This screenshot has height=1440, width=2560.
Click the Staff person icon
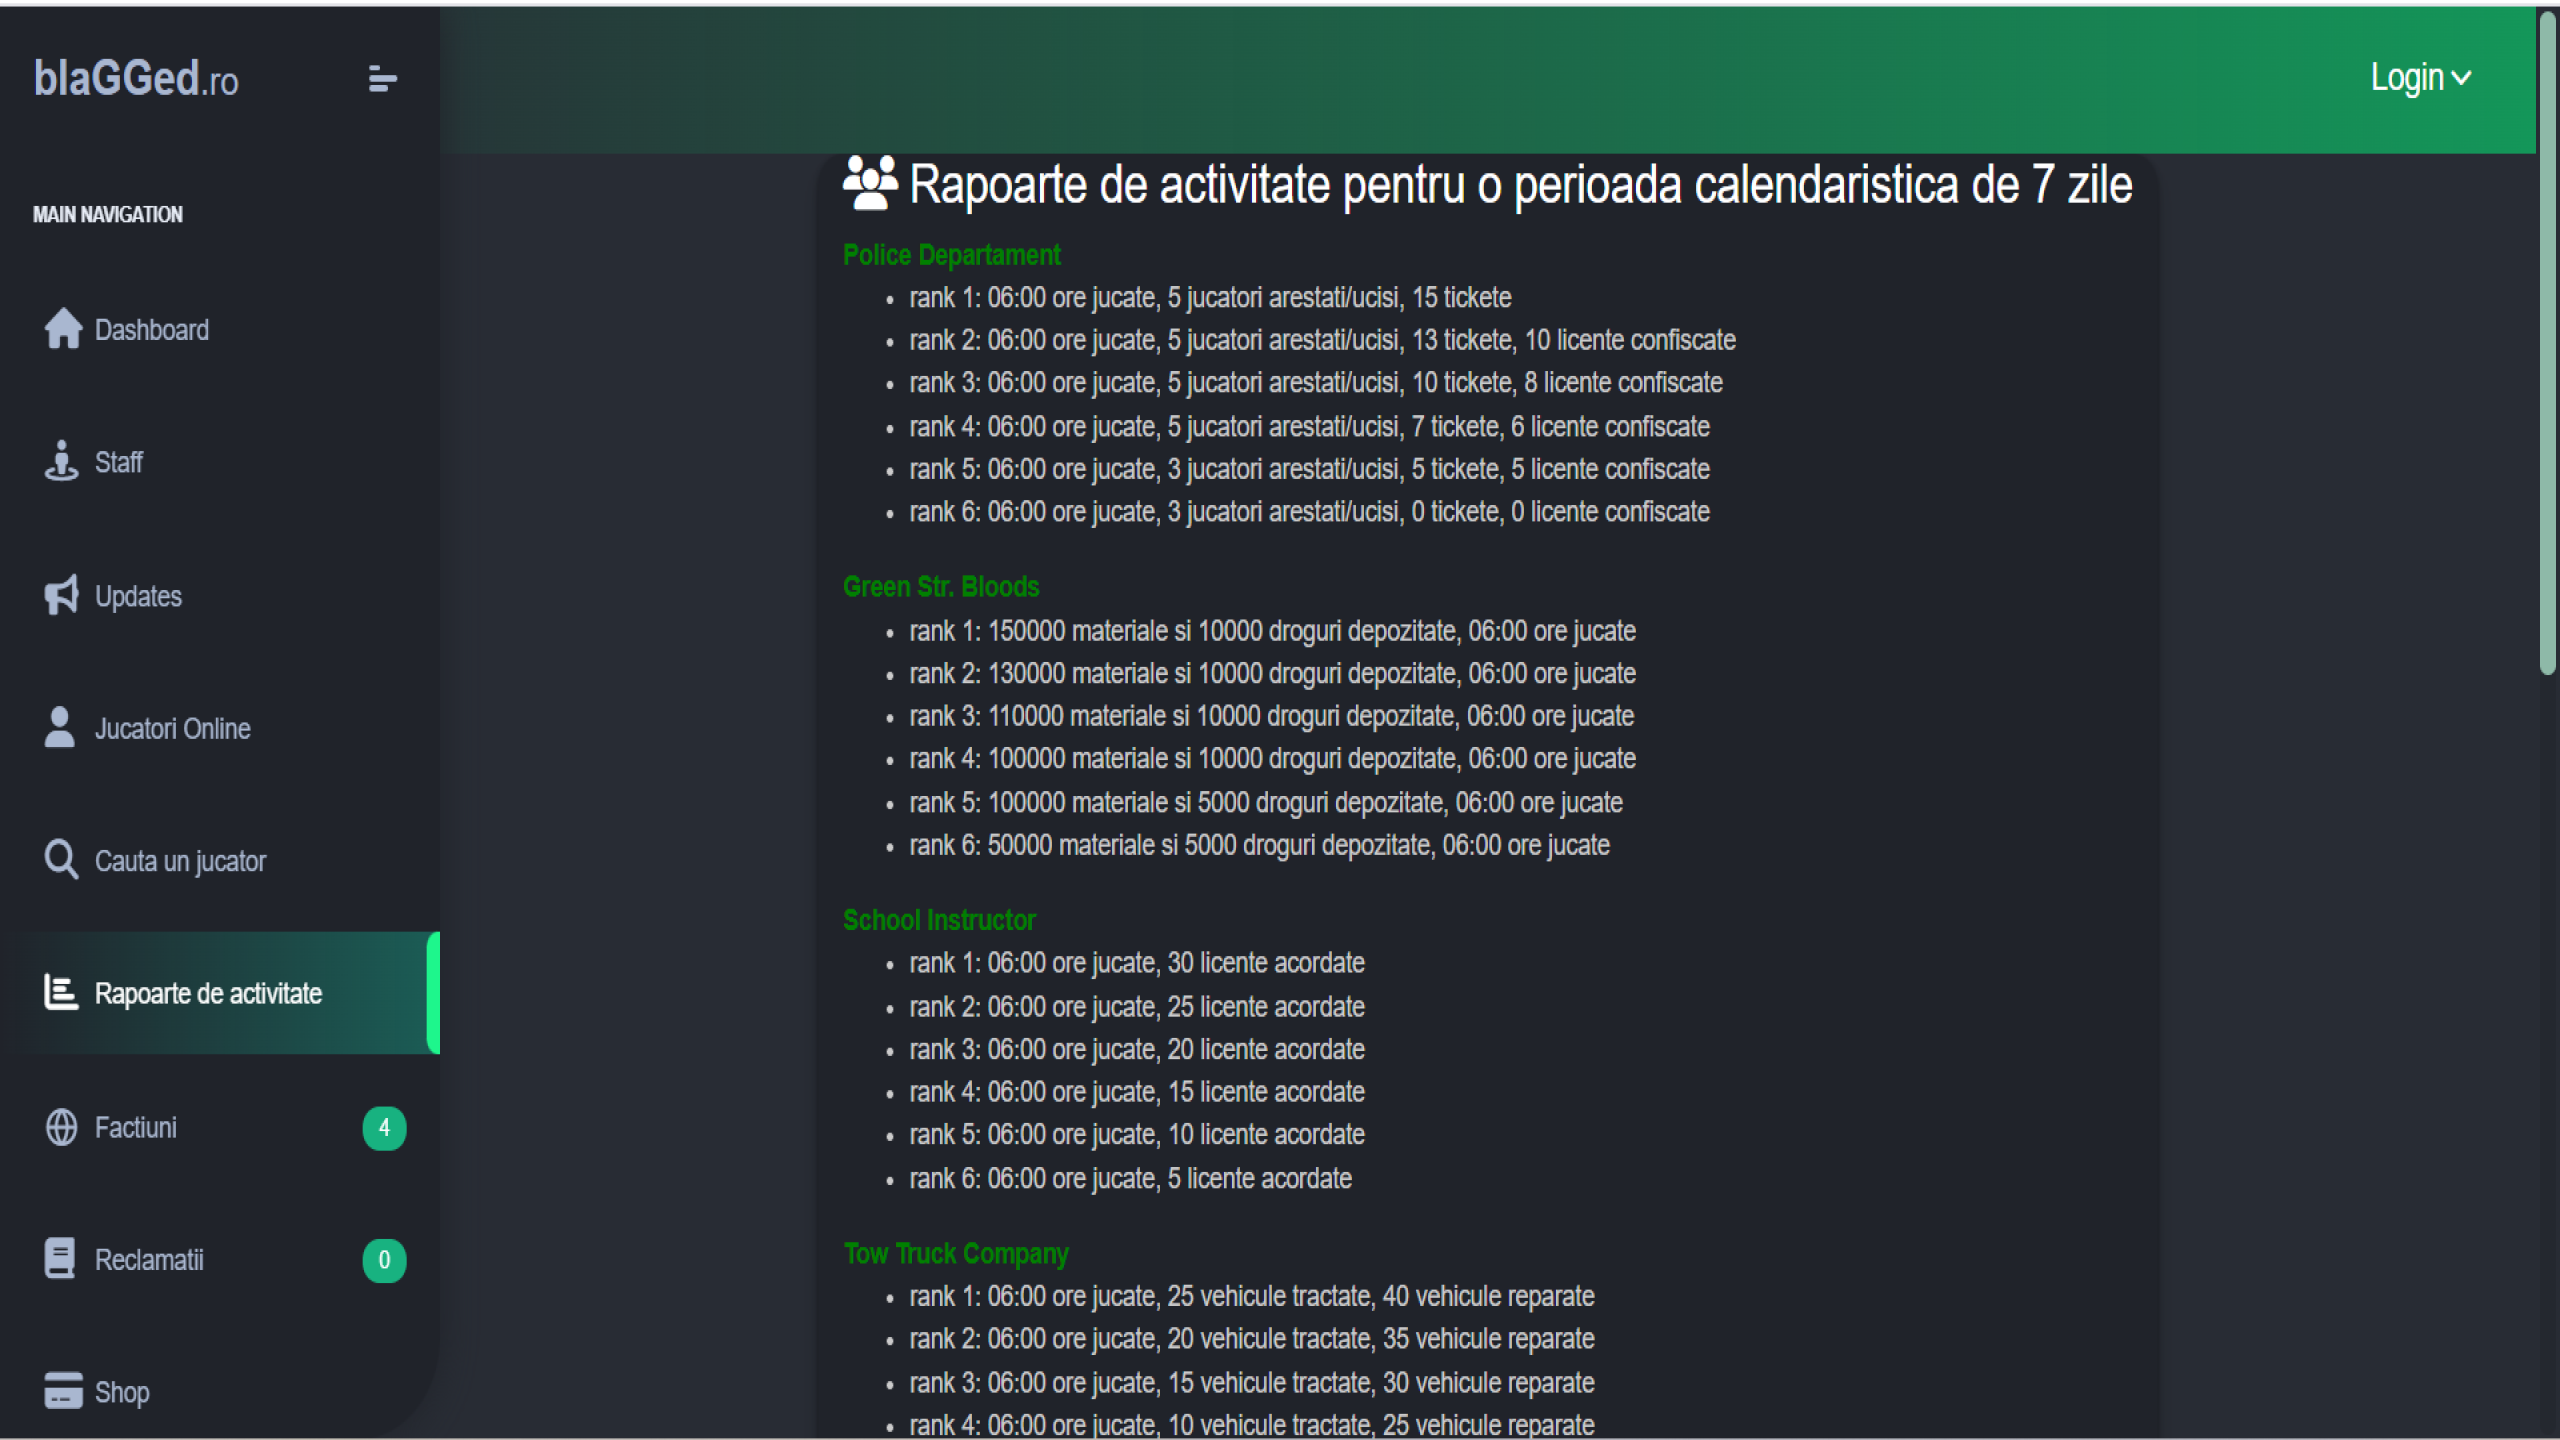[x=61, y=462]
